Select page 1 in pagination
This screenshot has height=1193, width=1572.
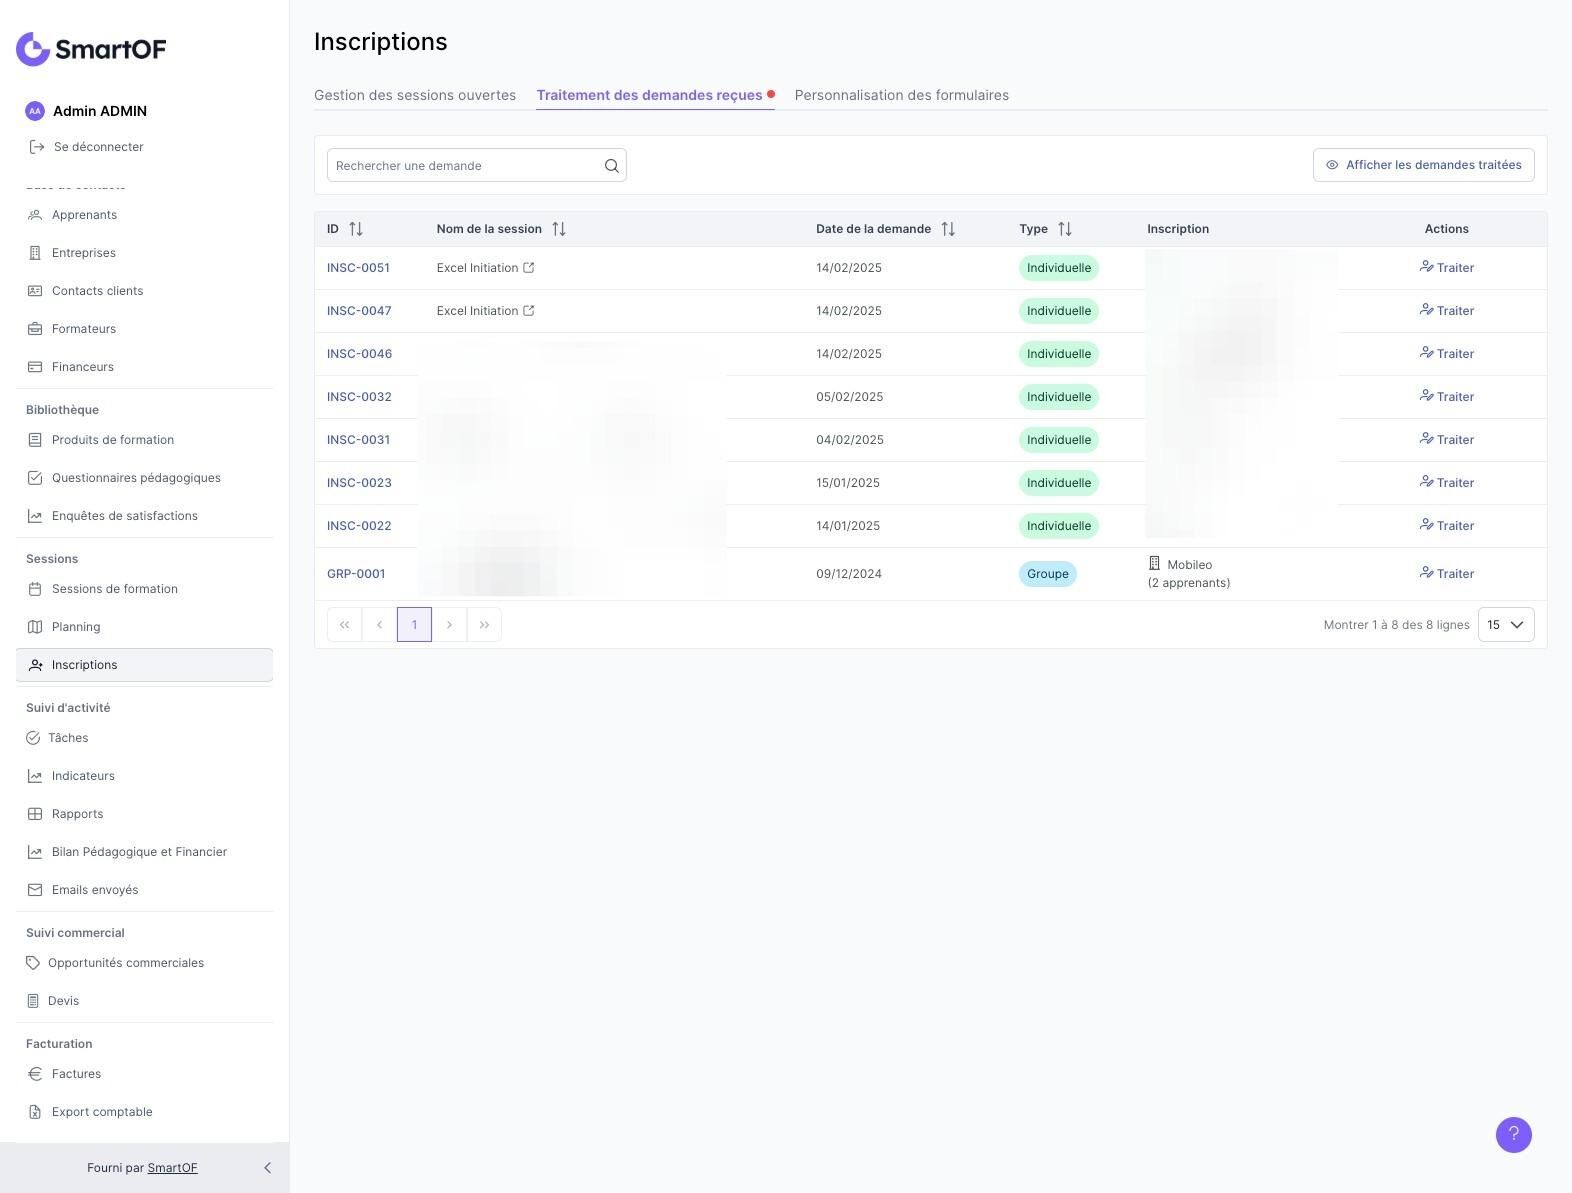(414, 625)
